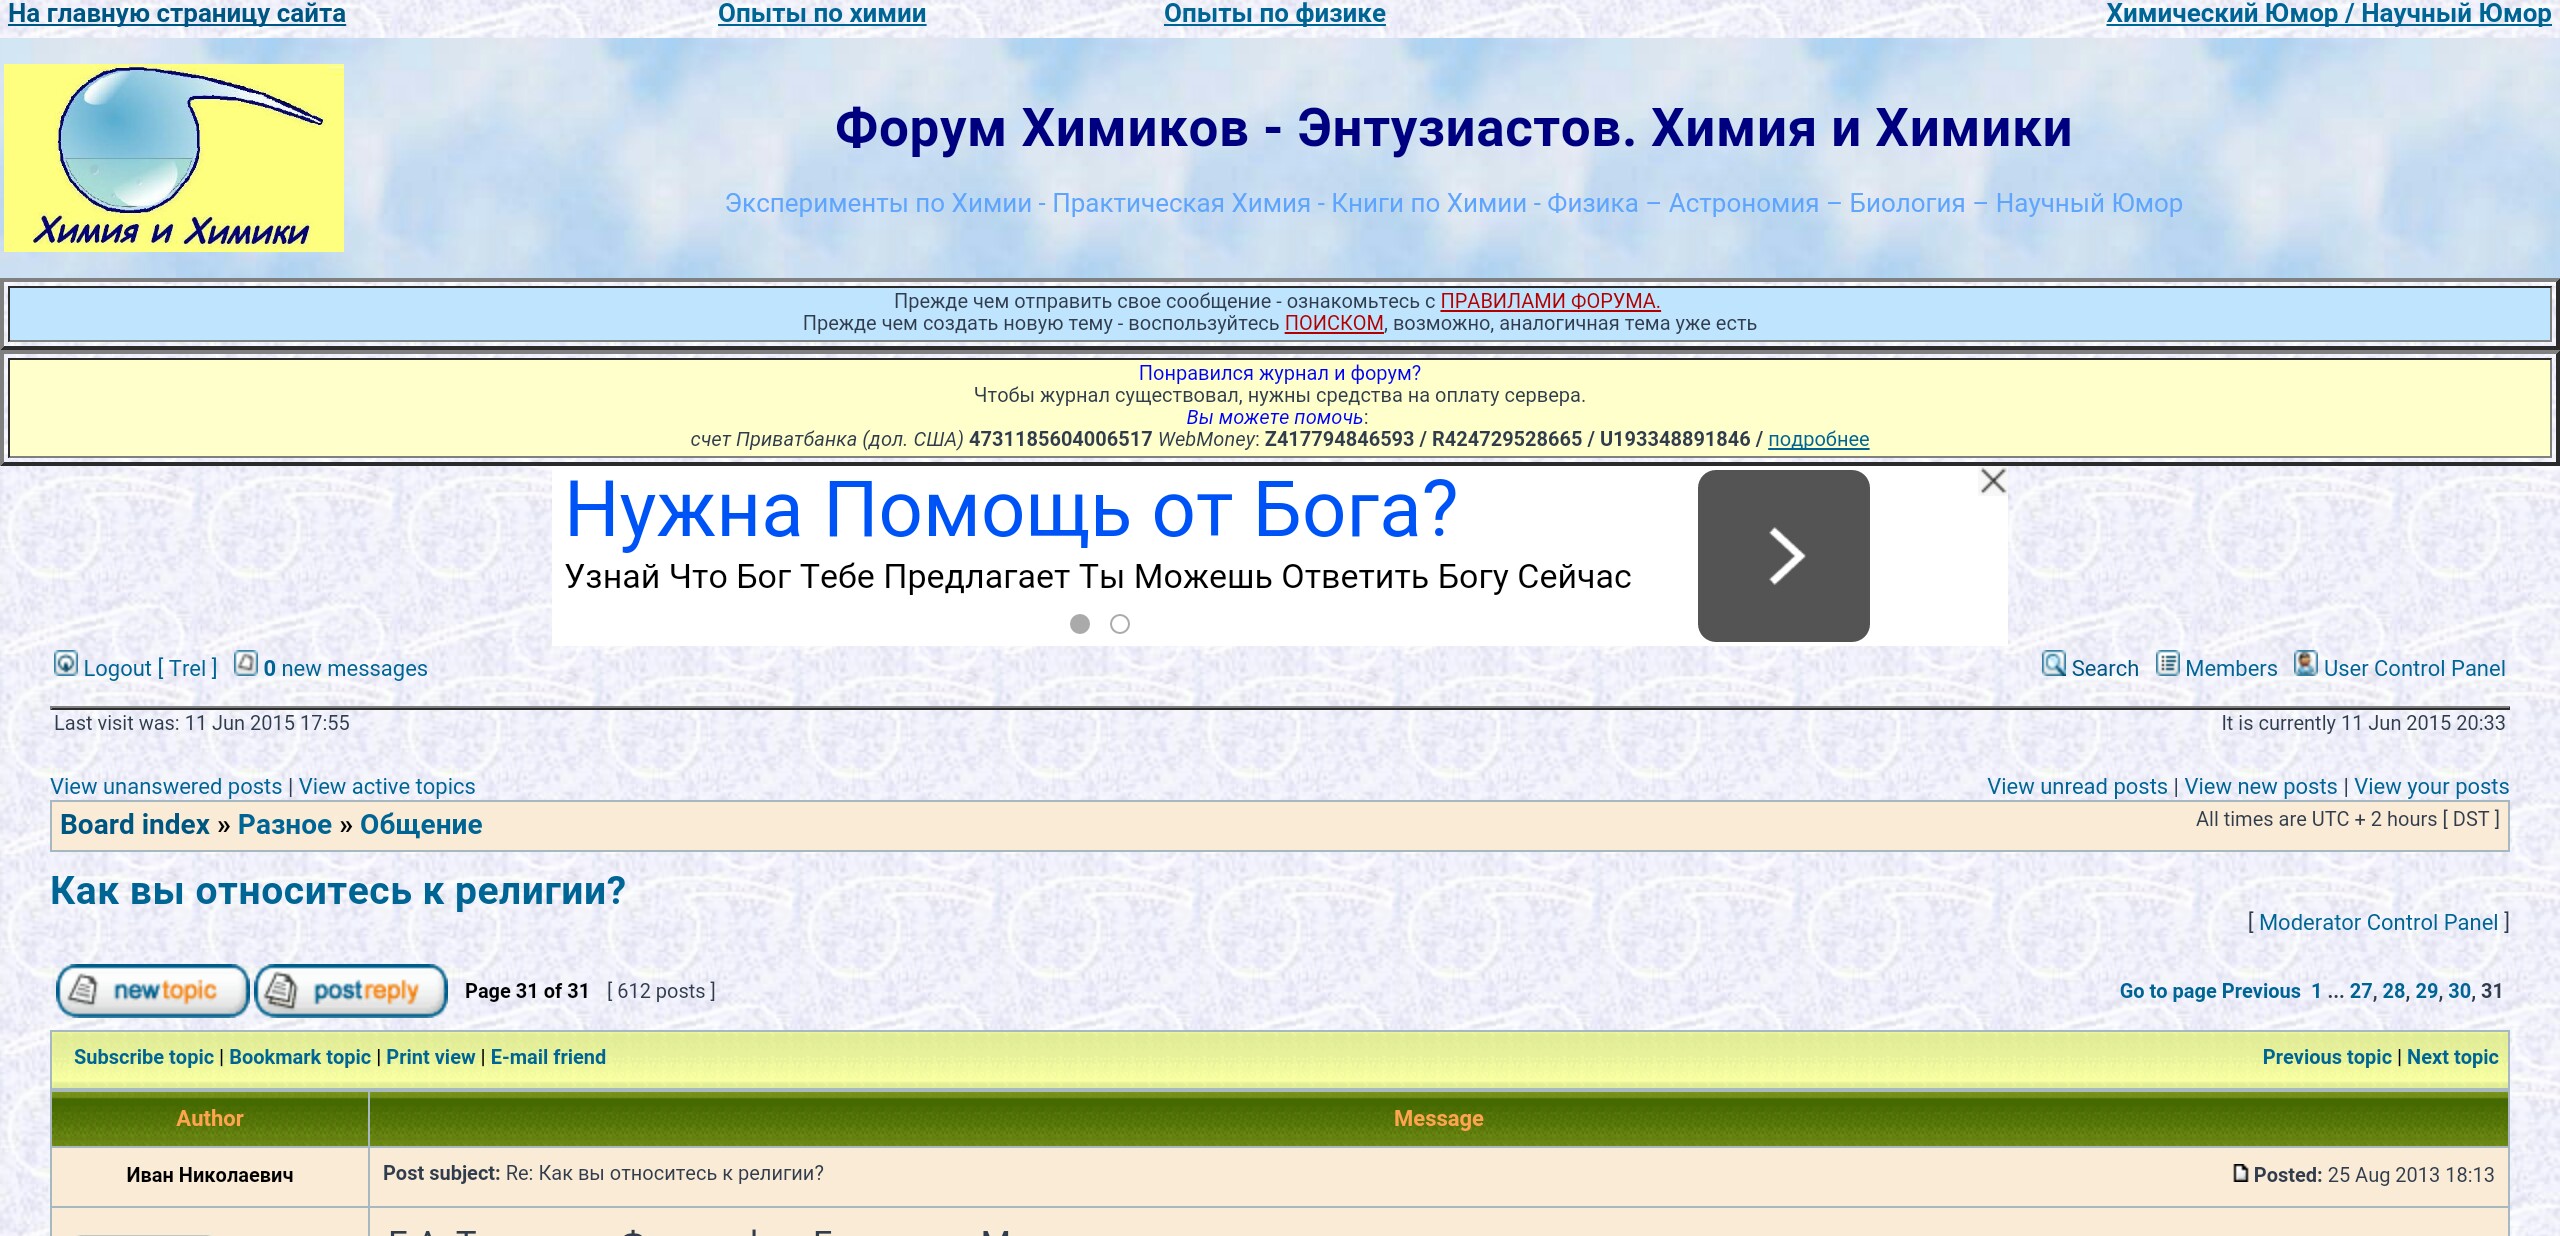
Task: Open Moderator Control Panel link
Action: (2378, 922)
